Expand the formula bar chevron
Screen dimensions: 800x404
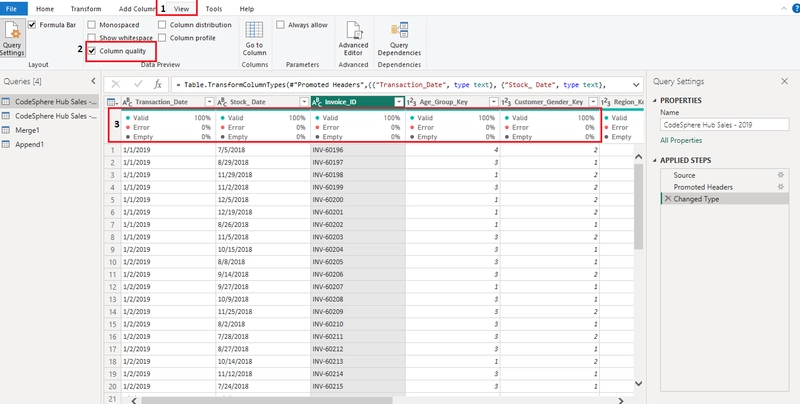(636, 85)
